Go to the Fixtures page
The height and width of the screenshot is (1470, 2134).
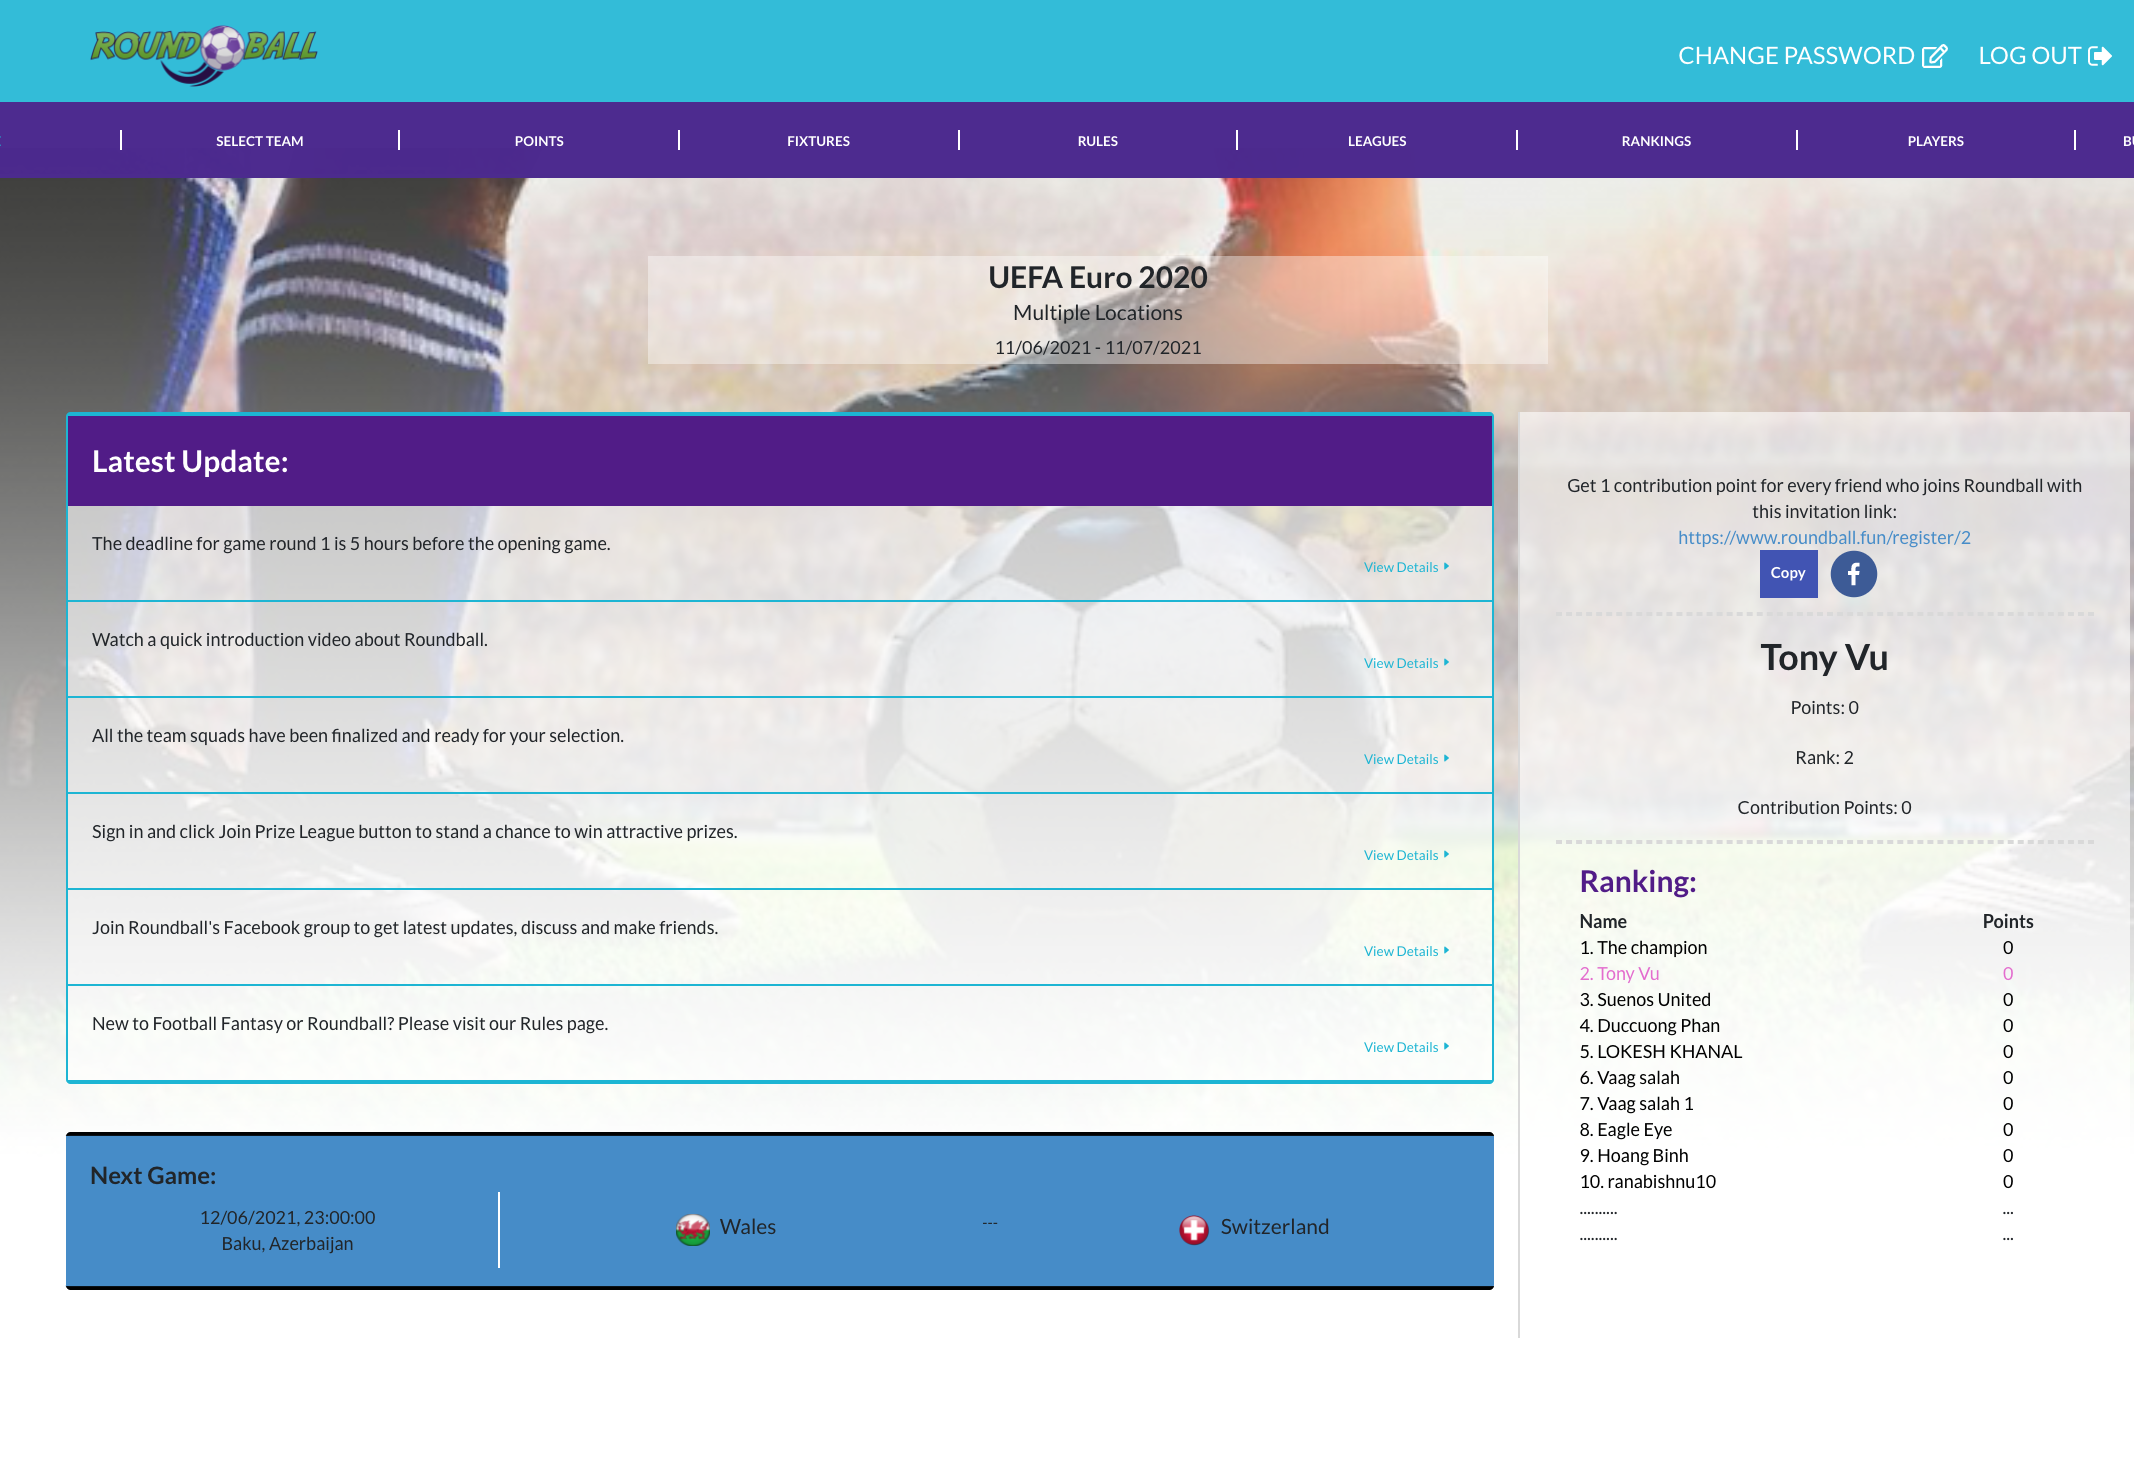point(818,141)
